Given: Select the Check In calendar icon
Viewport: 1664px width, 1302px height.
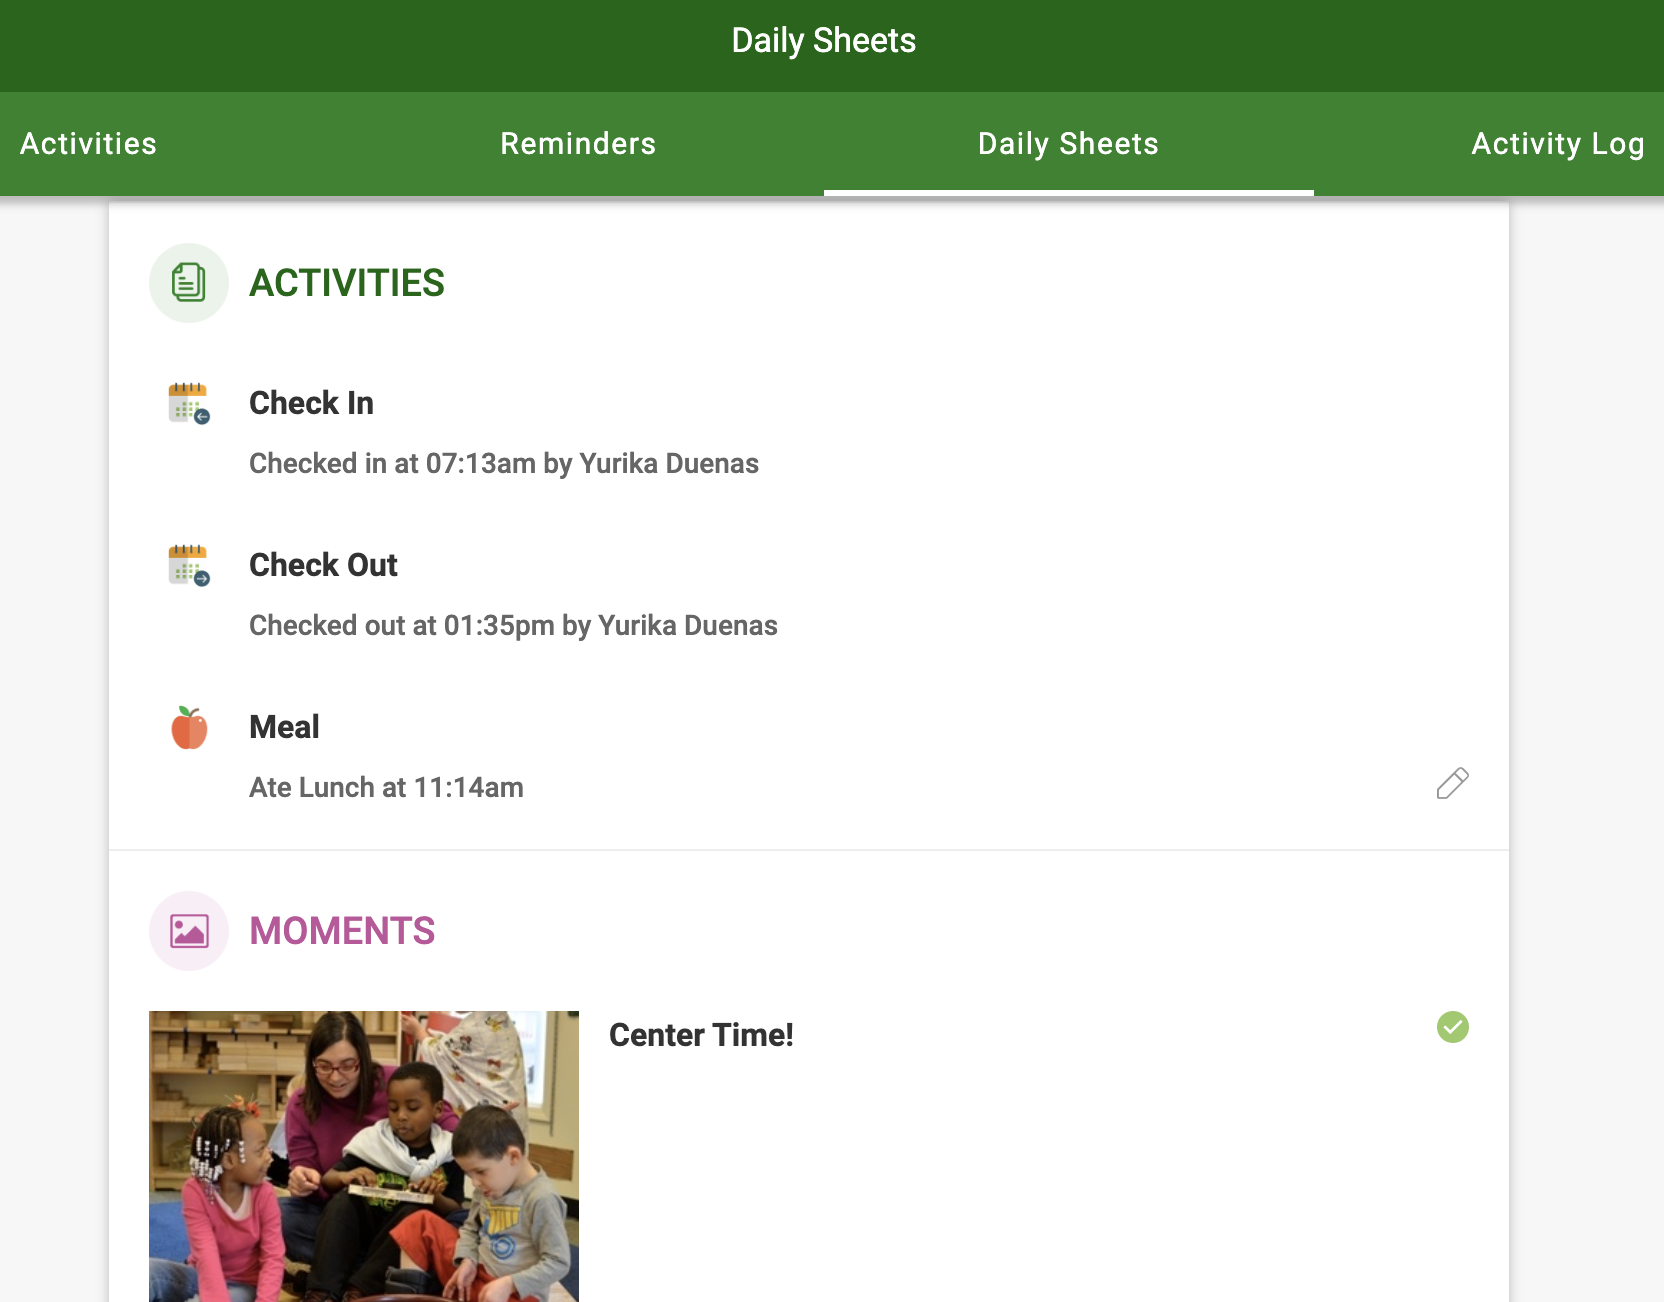Looking at the screenshot, I should pyautogui.click(x=188, y=404).
